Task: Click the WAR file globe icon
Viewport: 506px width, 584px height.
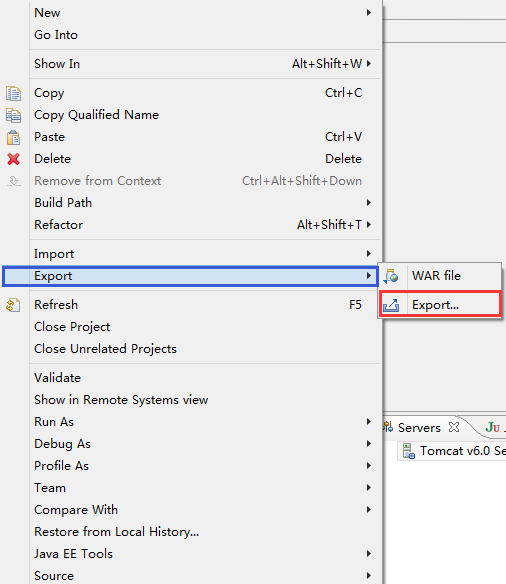Action: 391,276
